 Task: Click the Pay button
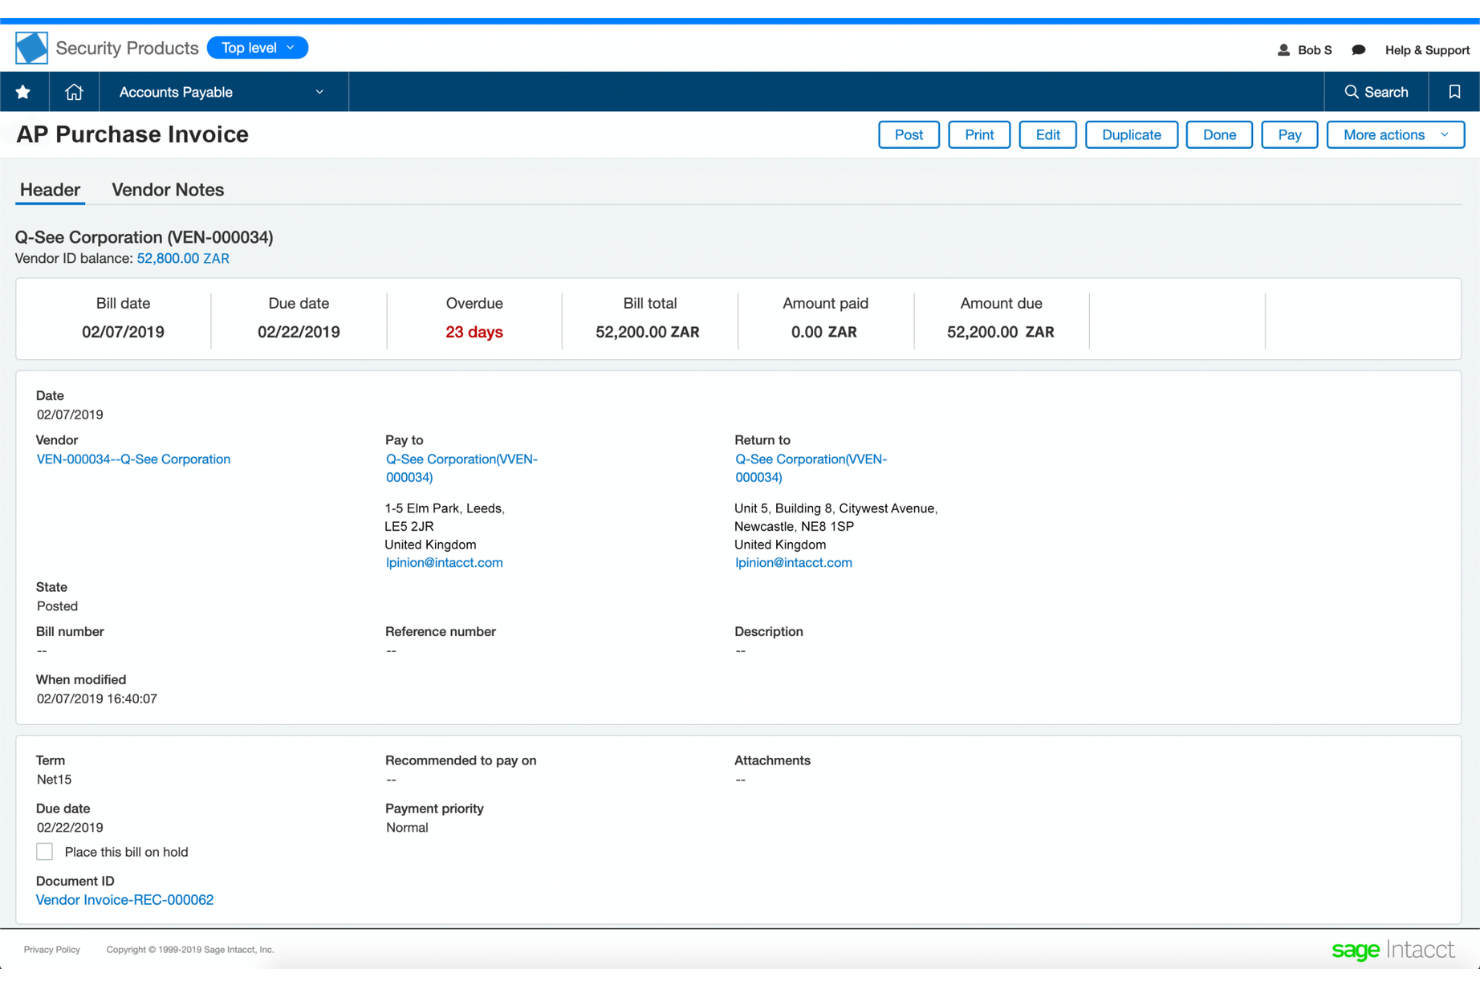(x=1289, y=134)
